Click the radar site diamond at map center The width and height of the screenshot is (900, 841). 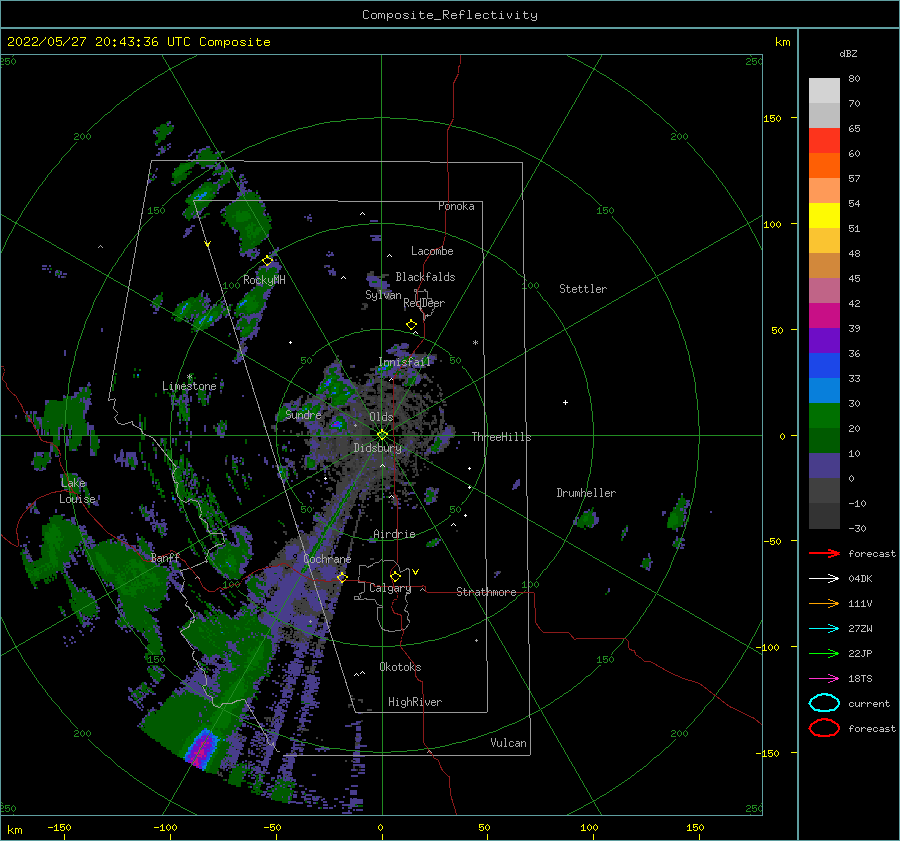point(382,435)
